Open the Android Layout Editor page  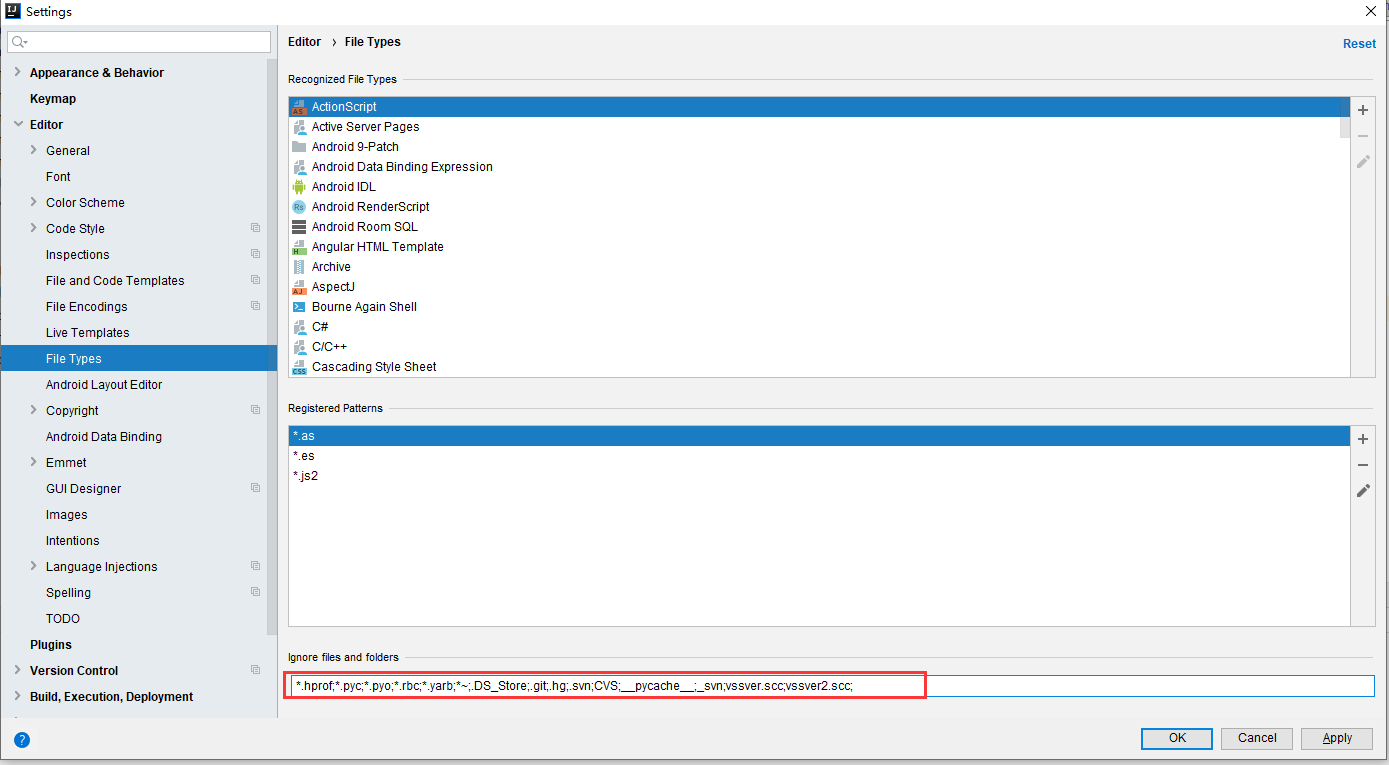pyautogui.click(x=104, y=385)
